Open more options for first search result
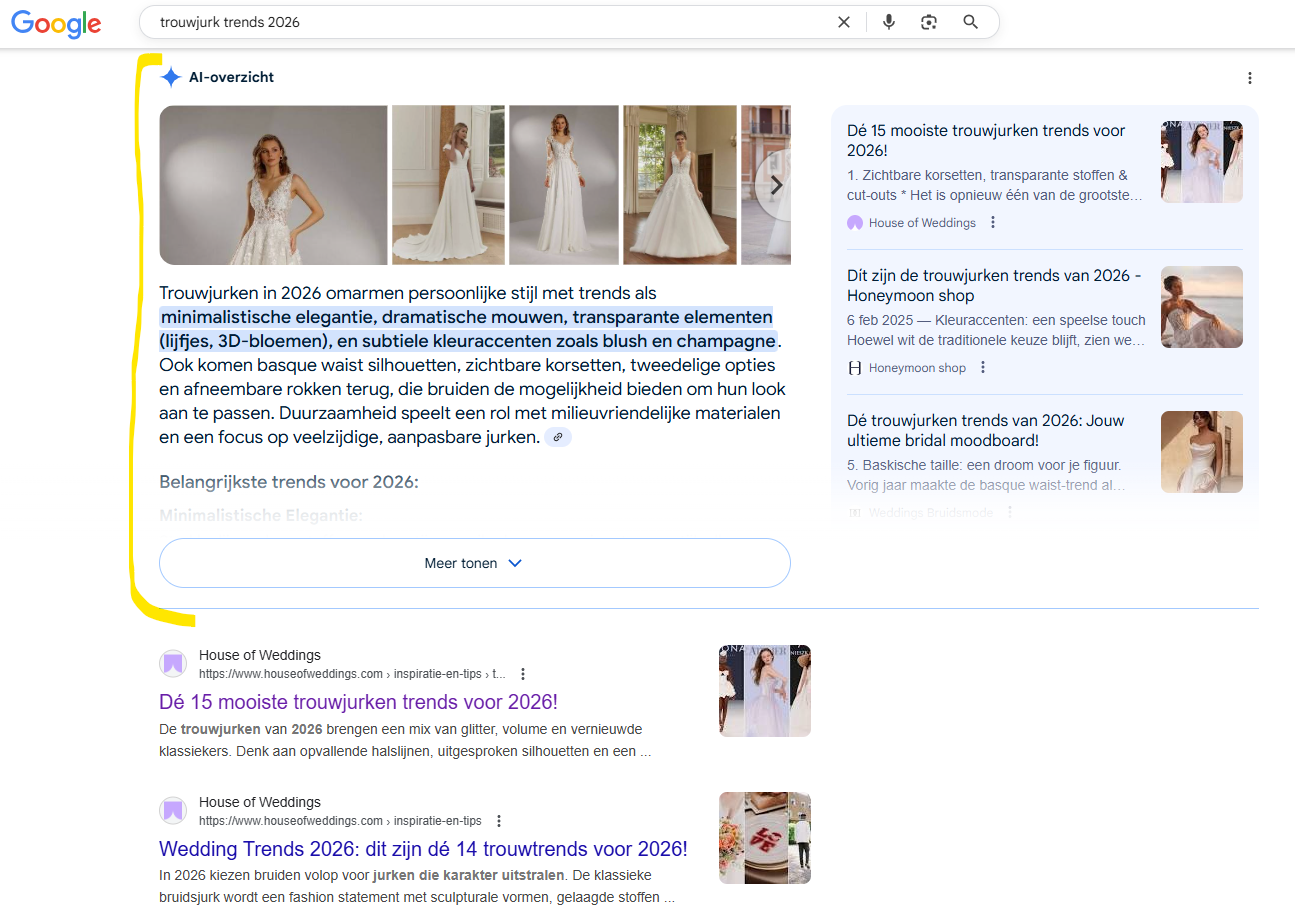The image size is (1295, 923). (x=523, y=674)
